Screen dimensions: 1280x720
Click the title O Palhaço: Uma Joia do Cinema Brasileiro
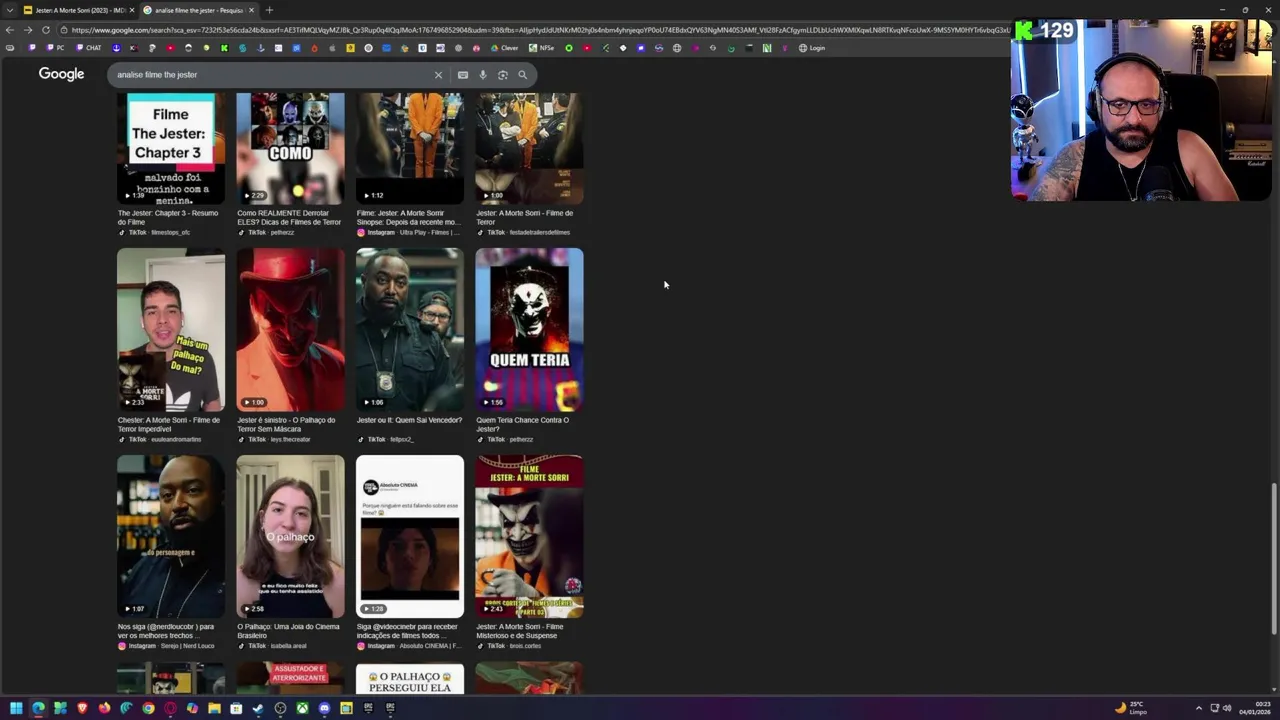click(288, 631)
